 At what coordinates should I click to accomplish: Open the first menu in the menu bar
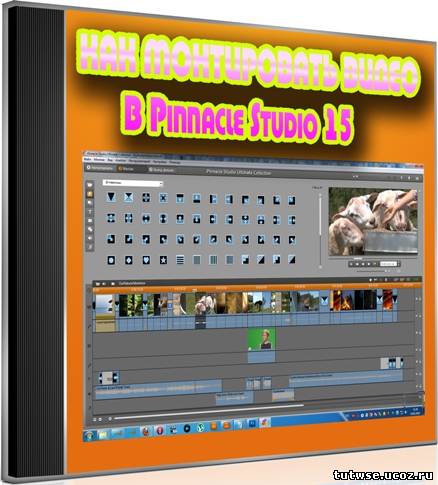click(x=87, y=160)
